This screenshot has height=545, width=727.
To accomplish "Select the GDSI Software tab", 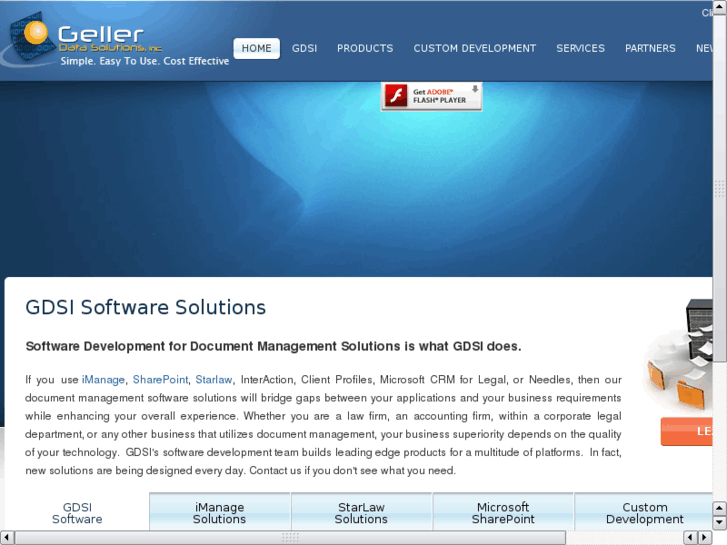I will pyautogui.click(x=77, y=513).
